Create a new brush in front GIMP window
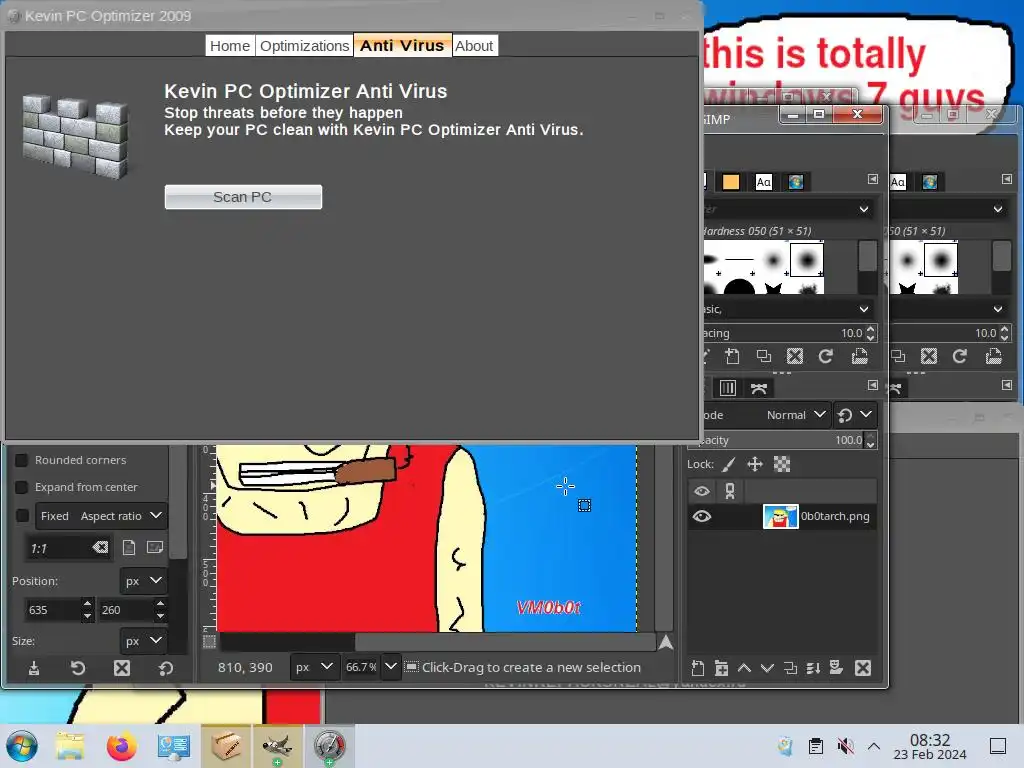Viewport: 1024px width, 768px height. pos(733,356)
